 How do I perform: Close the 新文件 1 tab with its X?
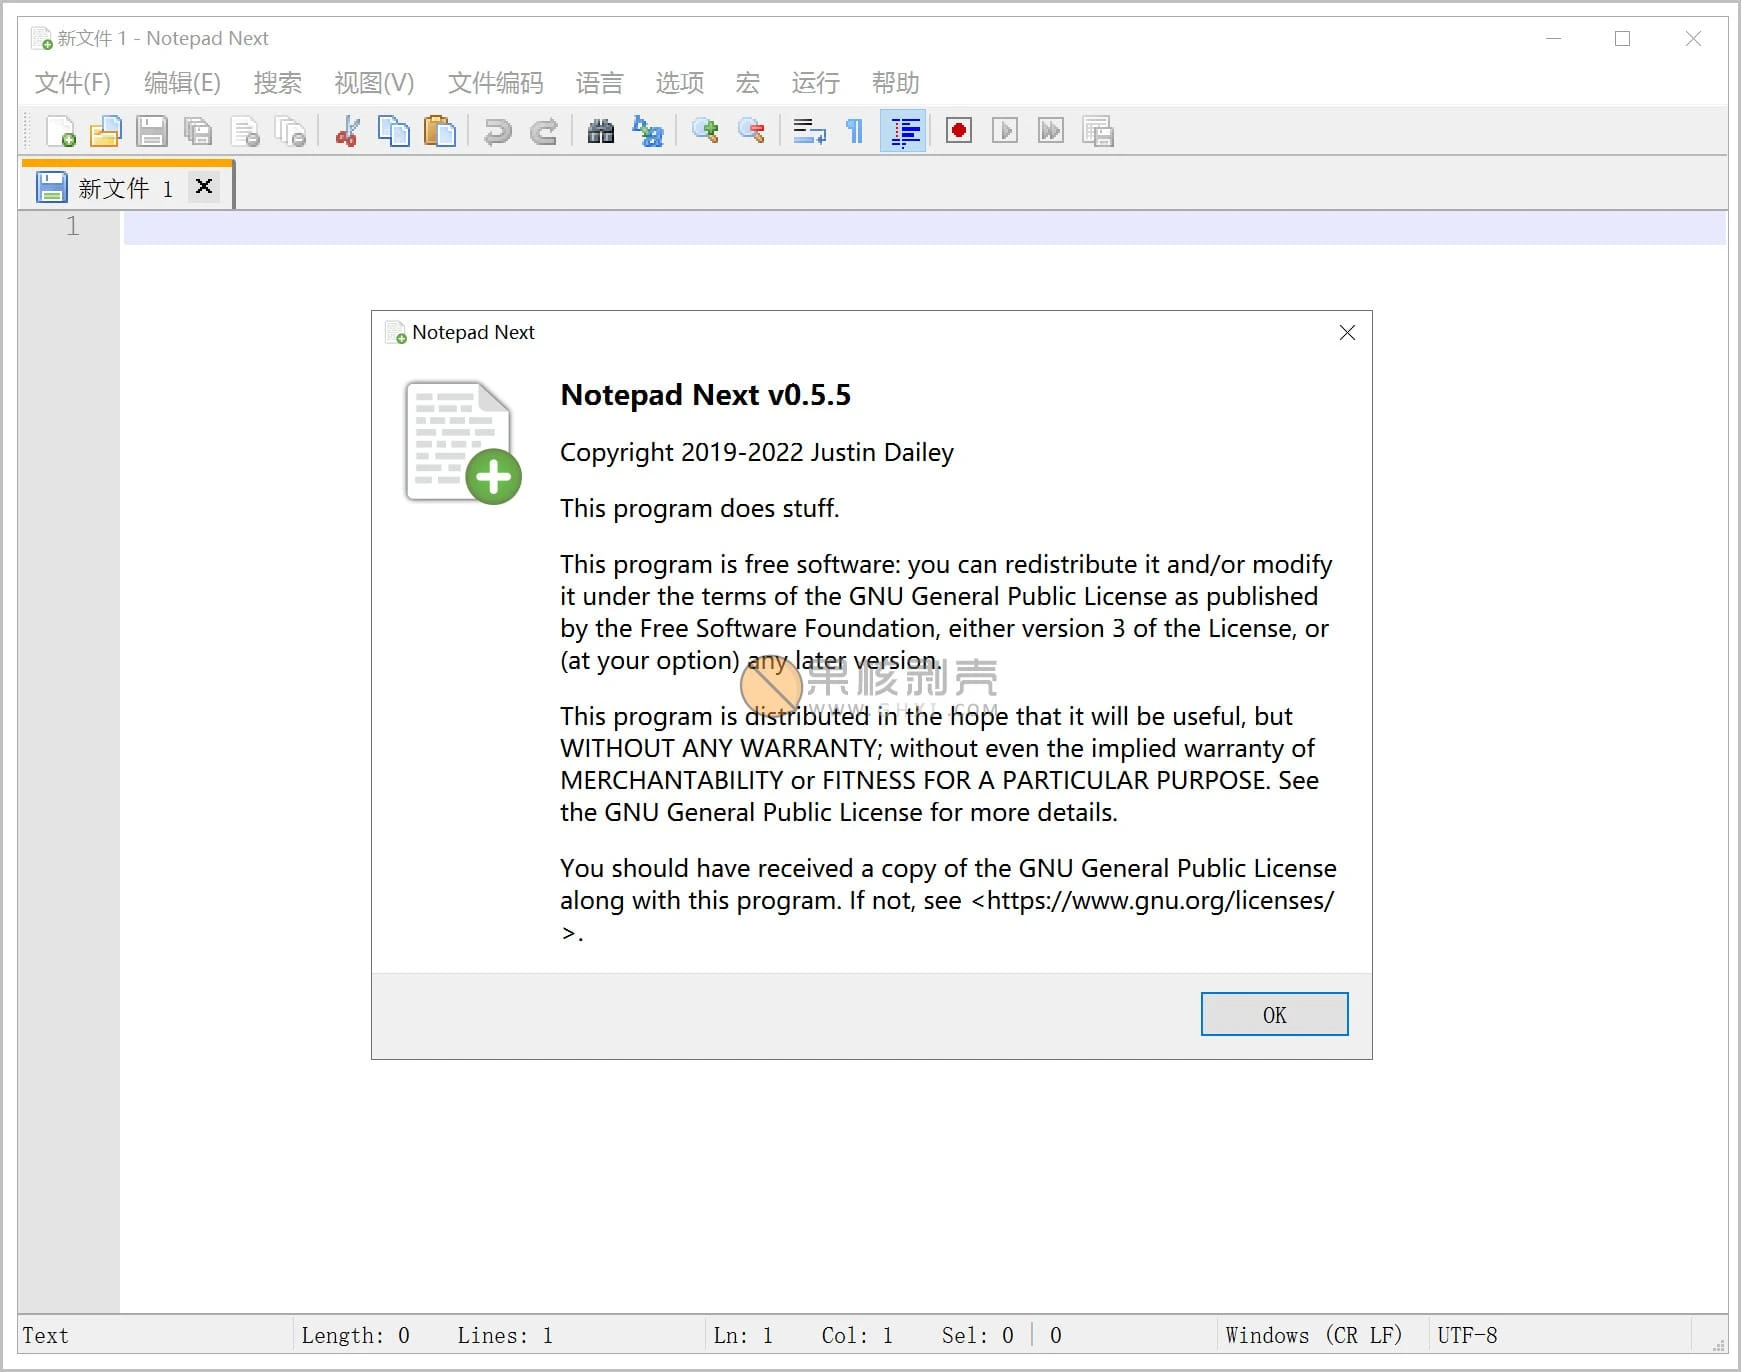(204, 186)
